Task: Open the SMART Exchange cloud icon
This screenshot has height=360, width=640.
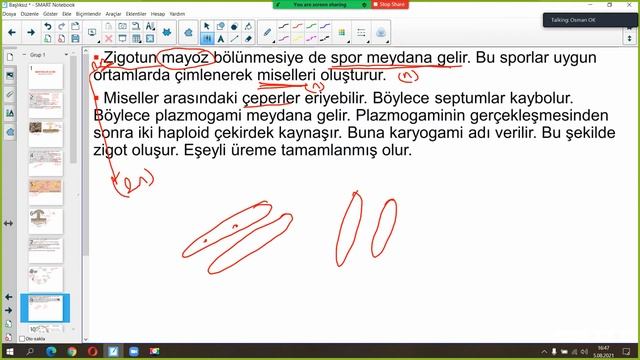Action: pos(188,32)
